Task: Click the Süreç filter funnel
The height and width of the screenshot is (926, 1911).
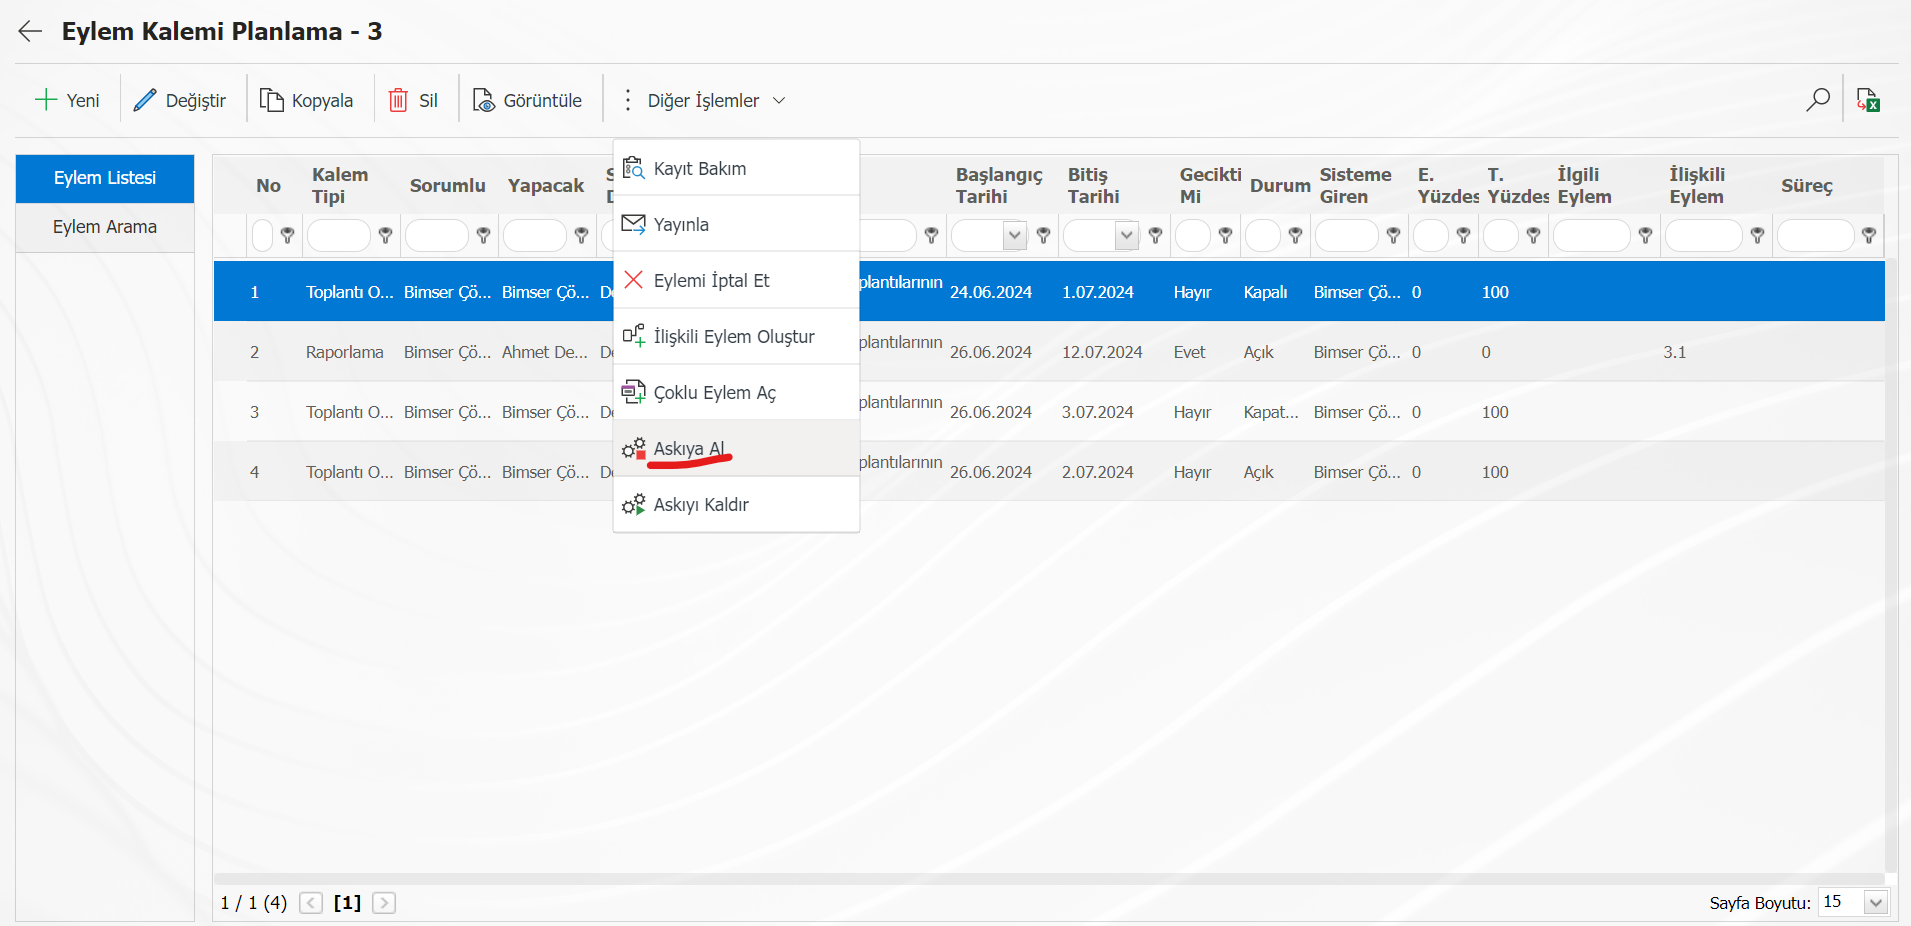Action: tap(1869, 235)
